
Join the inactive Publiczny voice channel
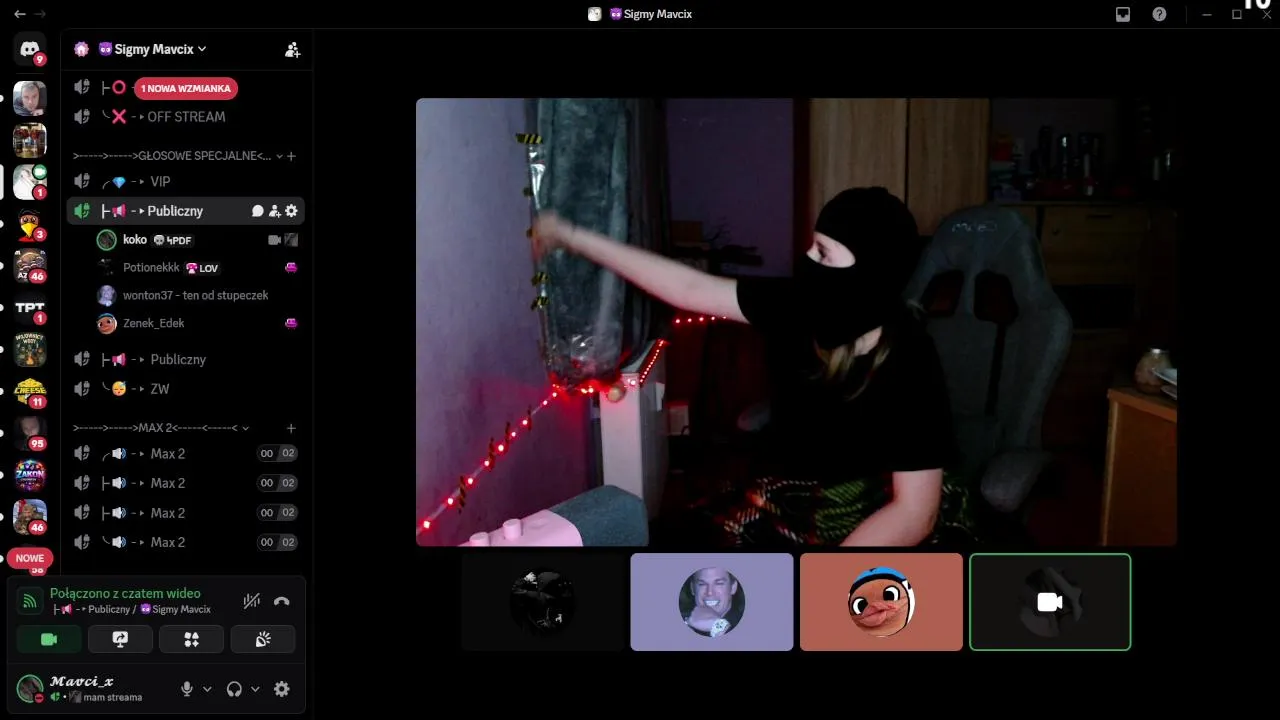186,359
